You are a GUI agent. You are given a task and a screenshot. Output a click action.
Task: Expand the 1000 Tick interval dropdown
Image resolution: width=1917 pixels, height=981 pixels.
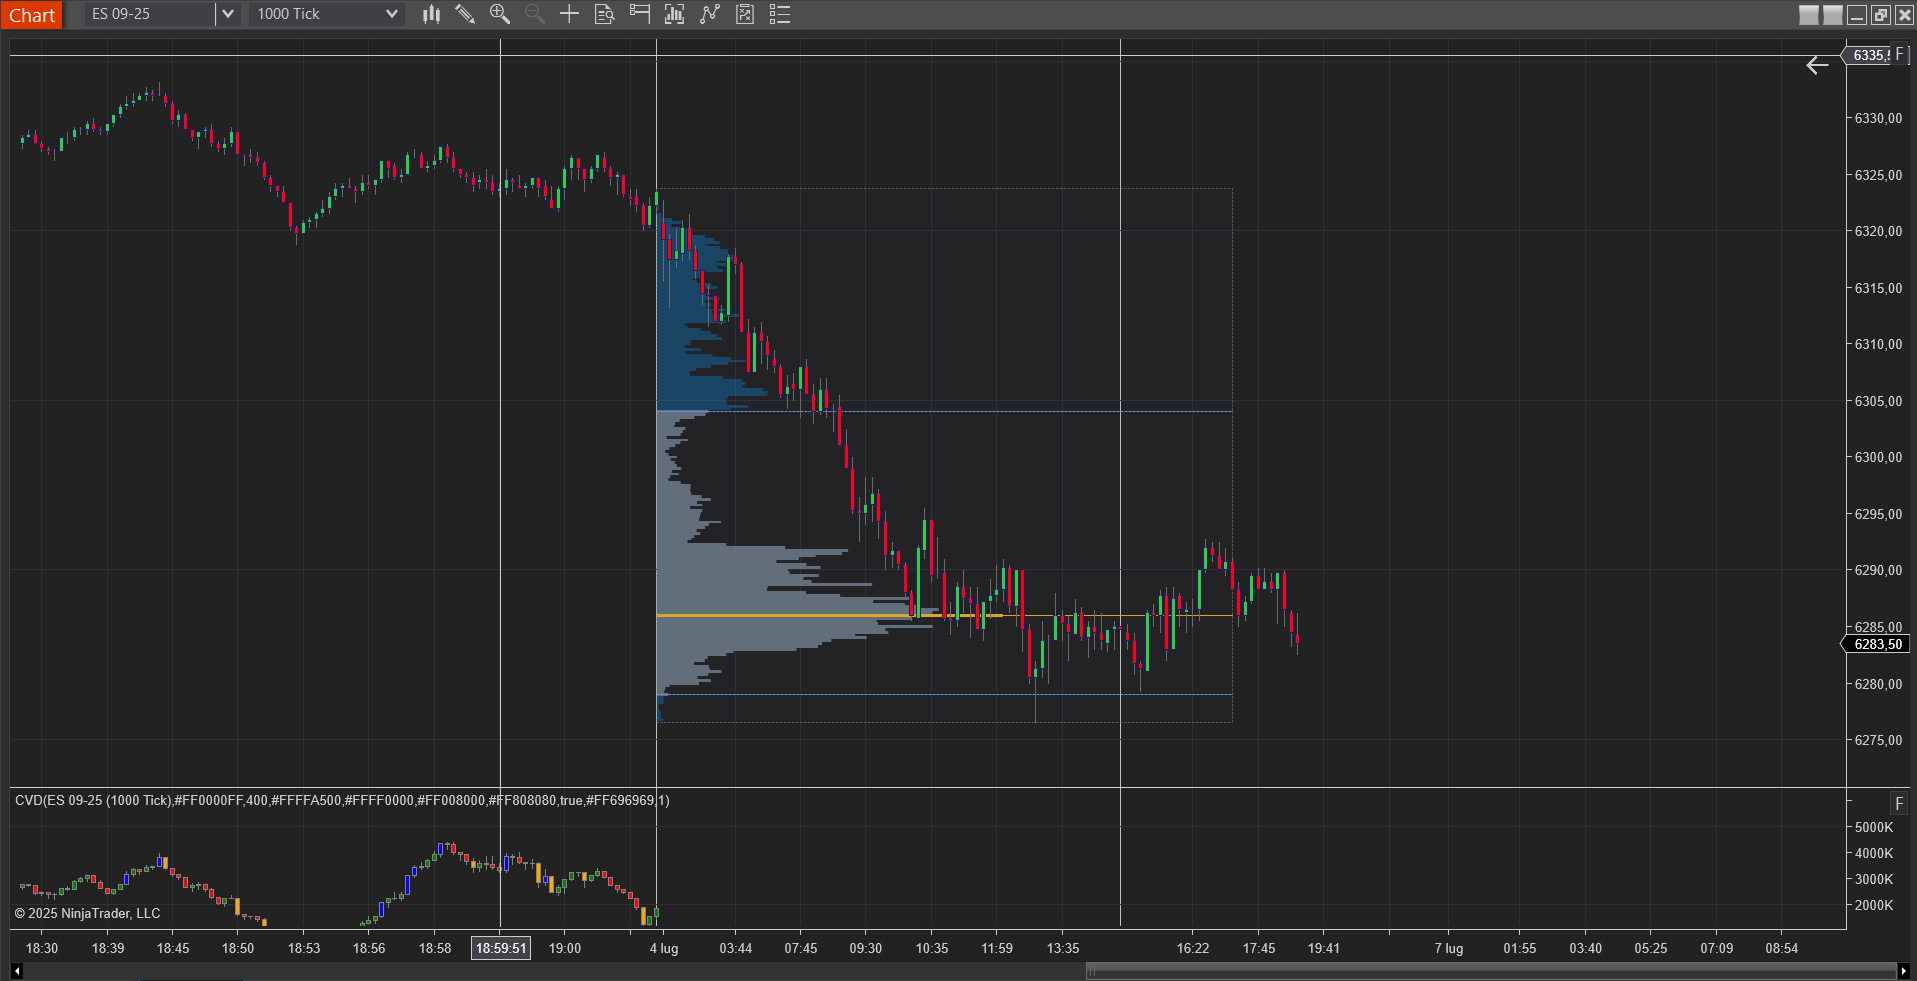(392, 14)
